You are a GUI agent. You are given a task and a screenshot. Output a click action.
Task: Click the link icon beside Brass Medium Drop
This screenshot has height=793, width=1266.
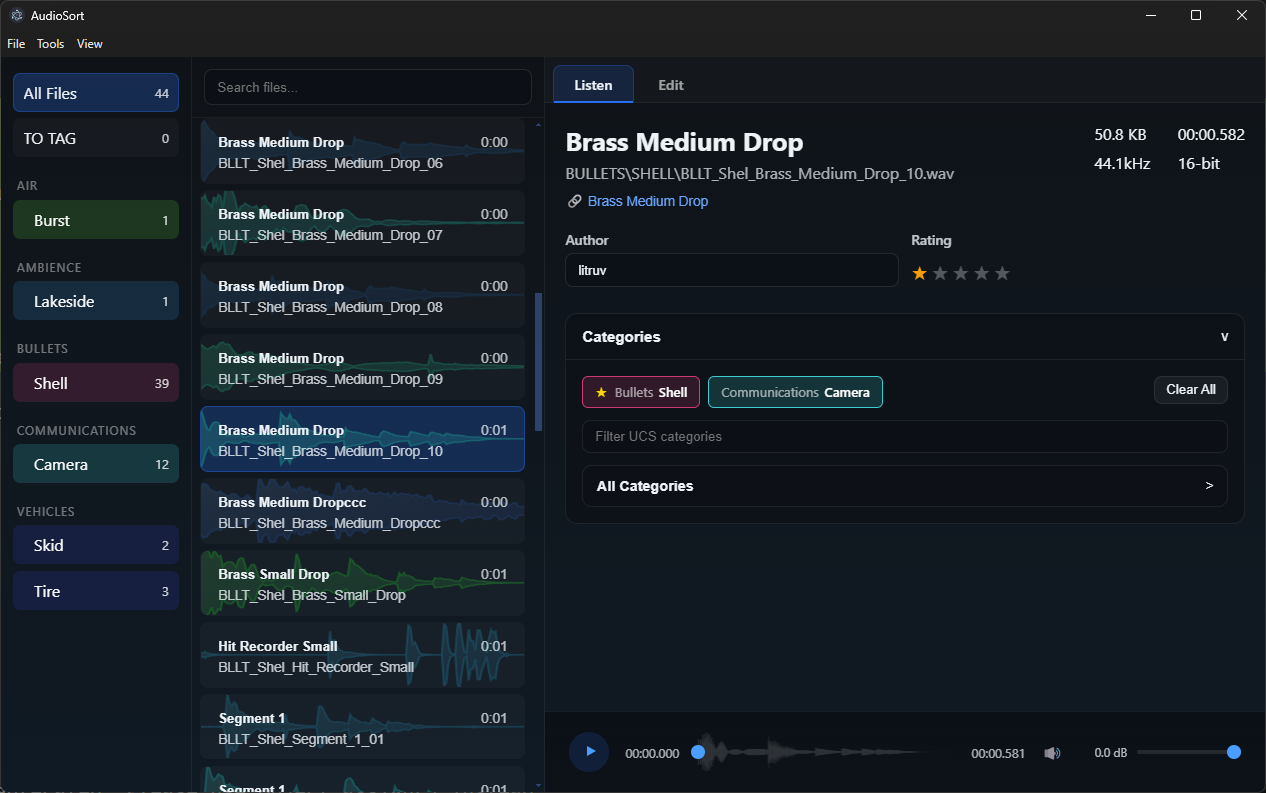click(575, 201)
